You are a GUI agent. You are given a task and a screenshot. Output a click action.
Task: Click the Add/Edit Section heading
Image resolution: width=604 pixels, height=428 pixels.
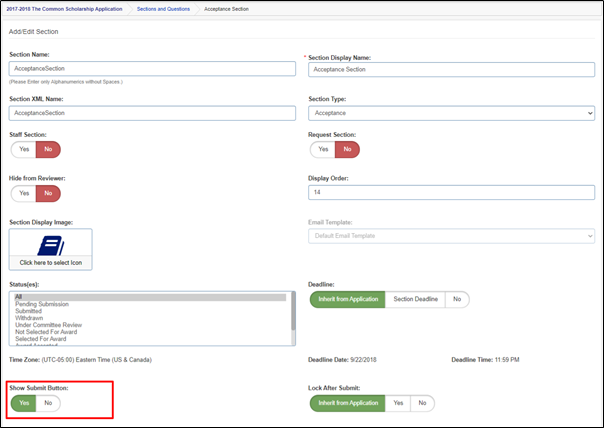click(x=34, y=32)
